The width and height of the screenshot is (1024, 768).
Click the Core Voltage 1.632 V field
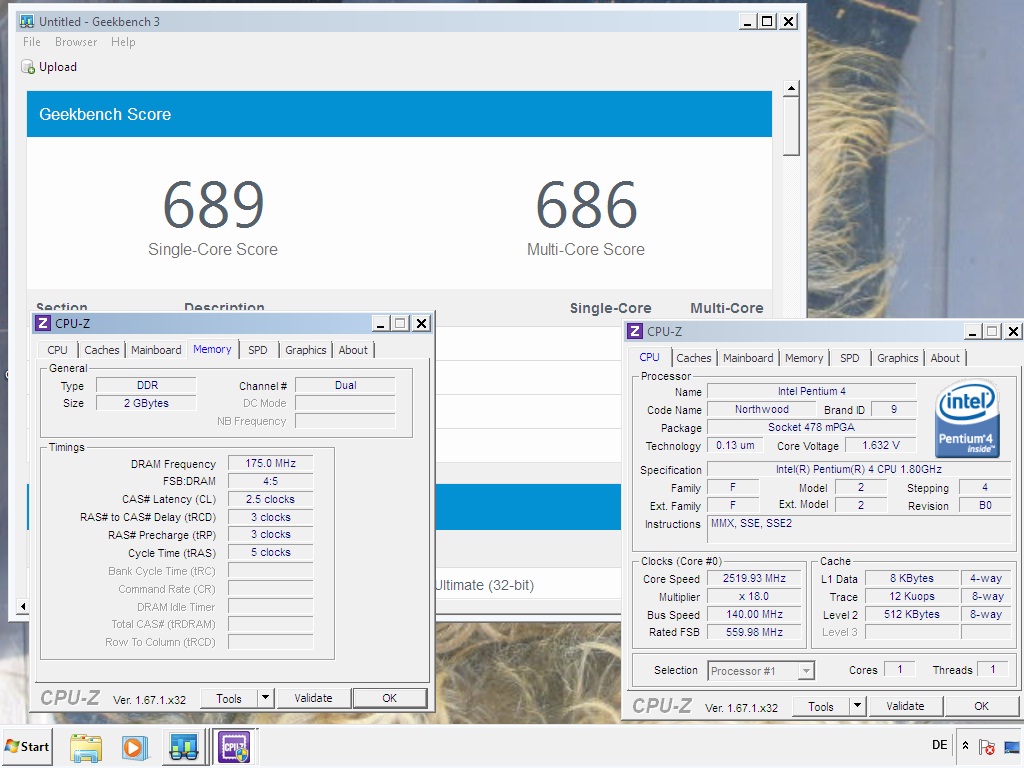click(x=880, y=445)
